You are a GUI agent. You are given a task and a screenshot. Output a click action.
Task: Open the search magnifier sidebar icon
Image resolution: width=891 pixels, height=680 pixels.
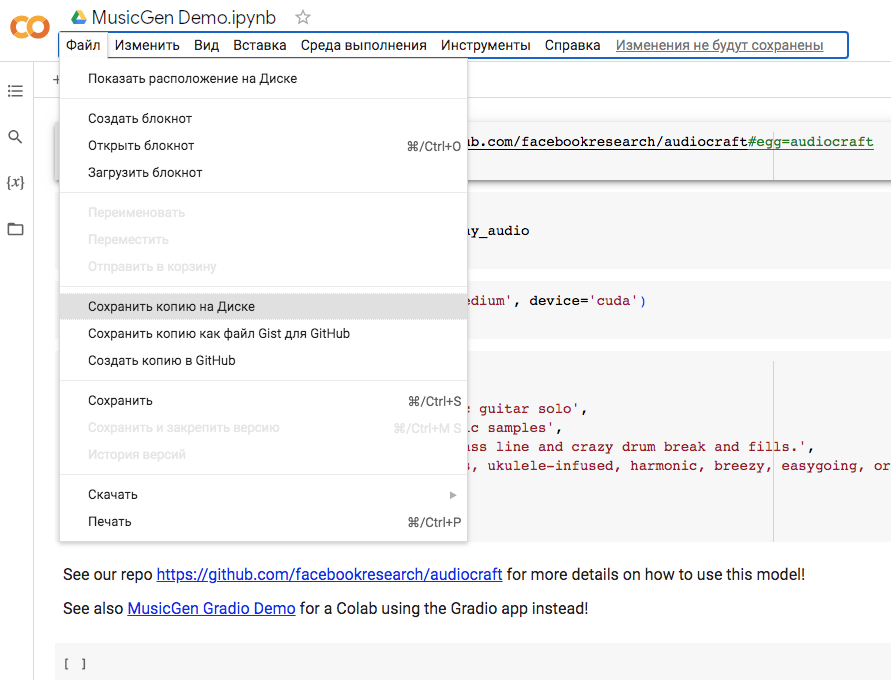pyautogui.click(x=15, y=137)
